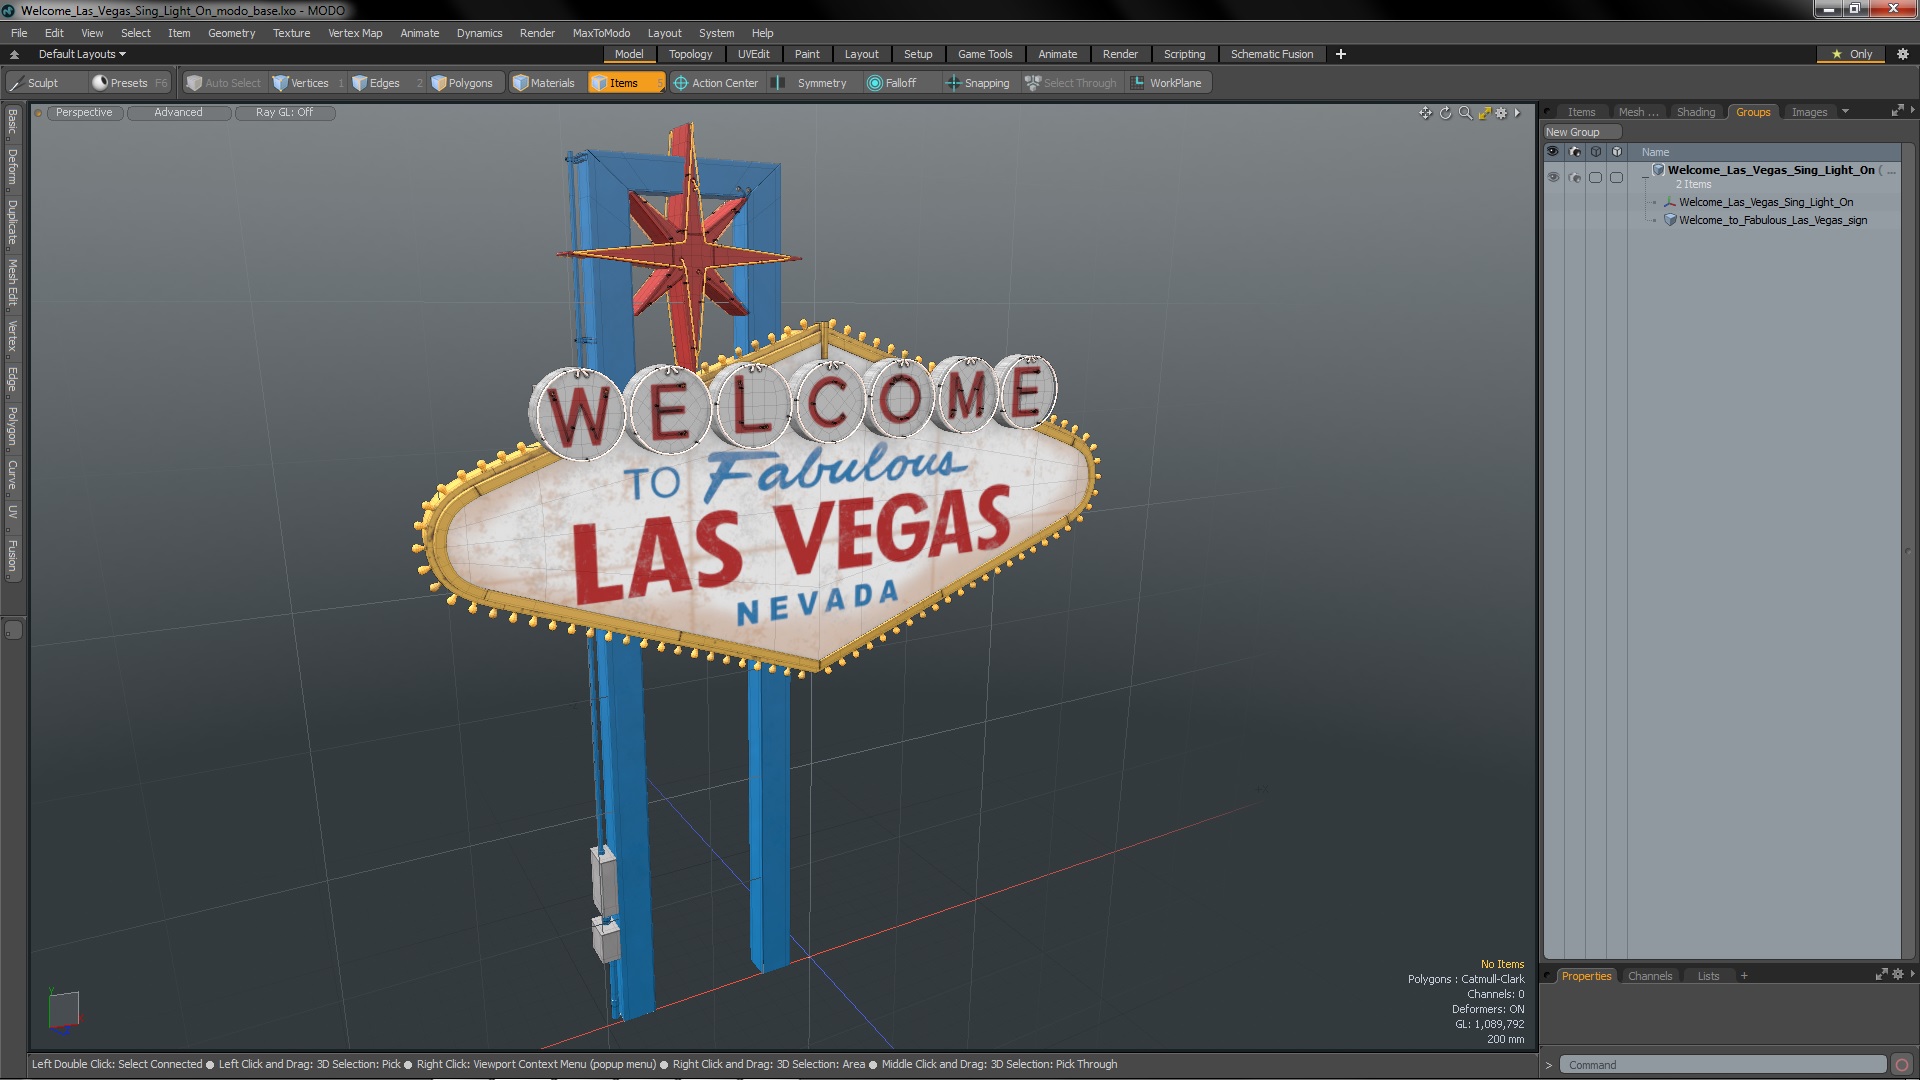1920x1080 pixels.
Task: Click the viewport zoom magnifier icon
Action: coord(1465,113)
